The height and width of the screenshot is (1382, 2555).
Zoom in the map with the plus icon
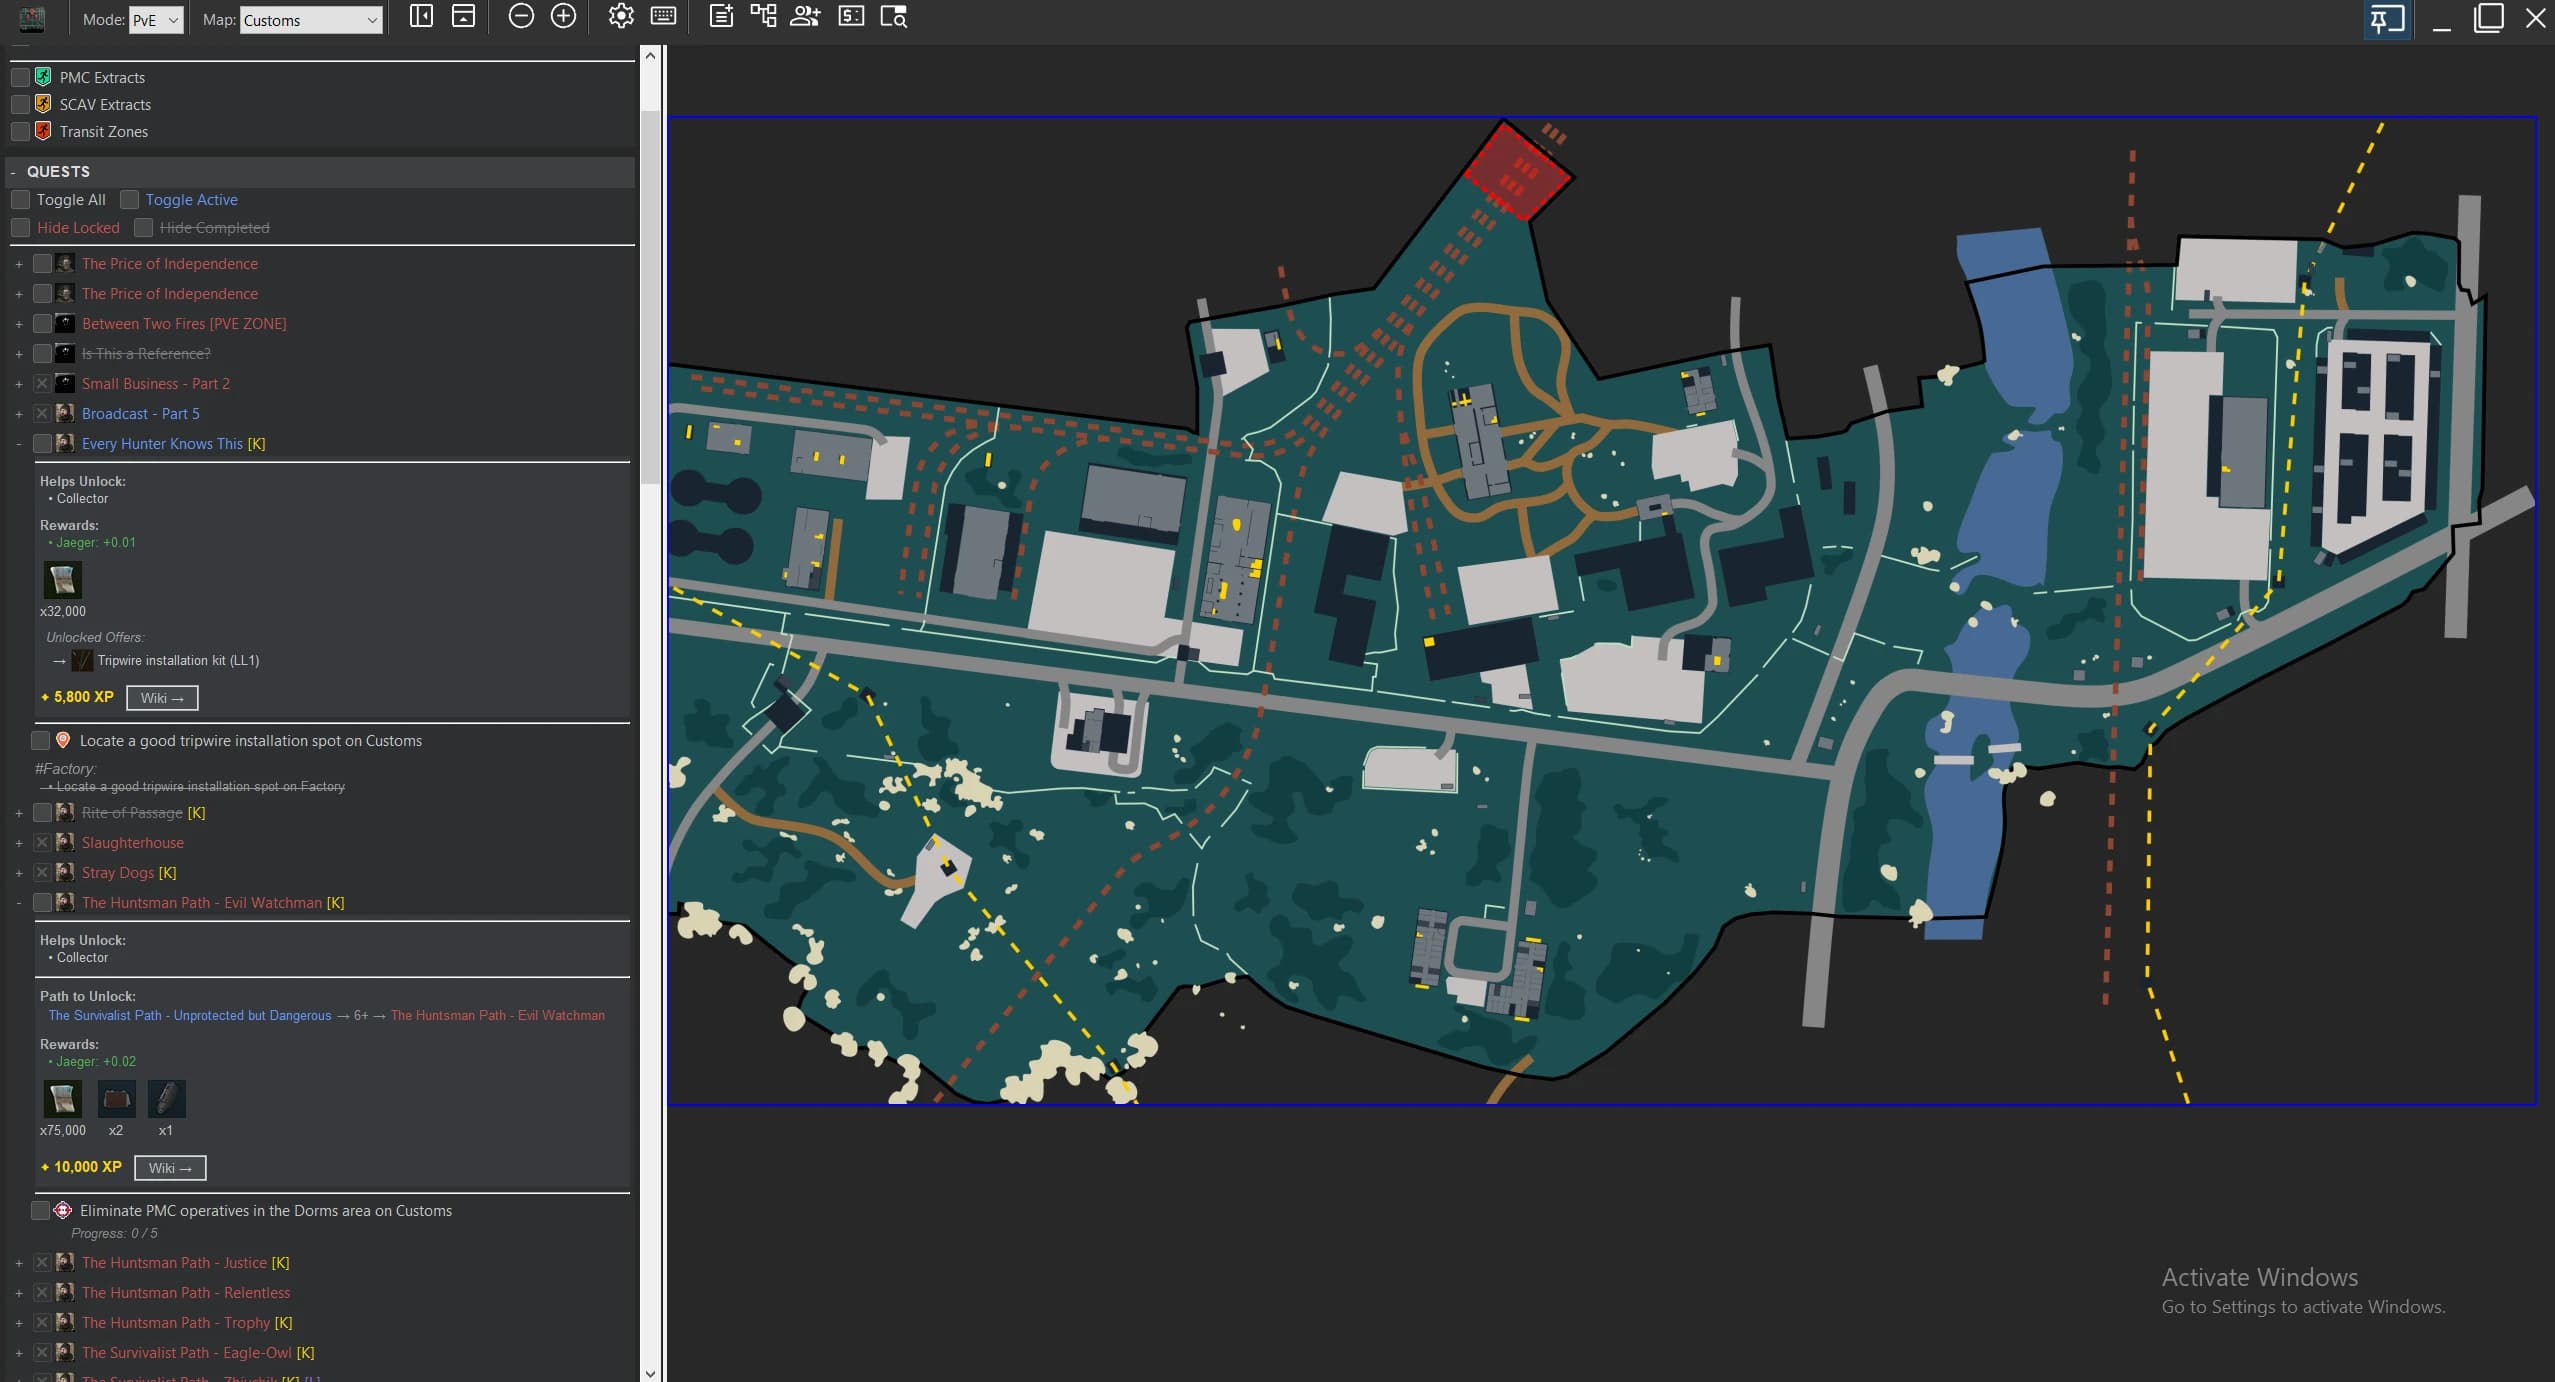564,16
